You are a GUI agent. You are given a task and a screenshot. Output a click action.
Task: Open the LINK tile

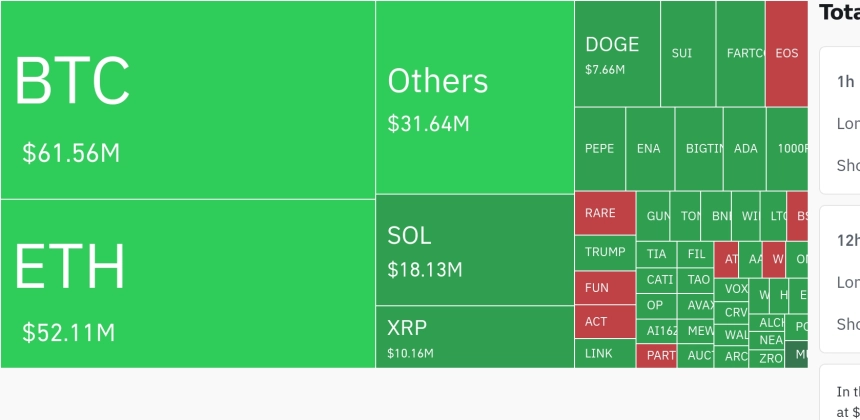point(606,354)
